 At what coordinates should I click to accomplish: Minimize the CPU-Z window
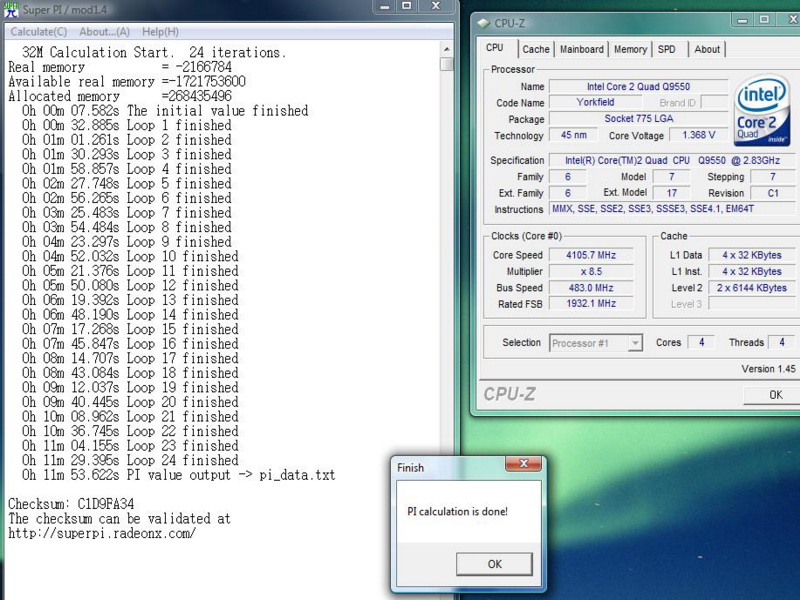coord(743,20)
